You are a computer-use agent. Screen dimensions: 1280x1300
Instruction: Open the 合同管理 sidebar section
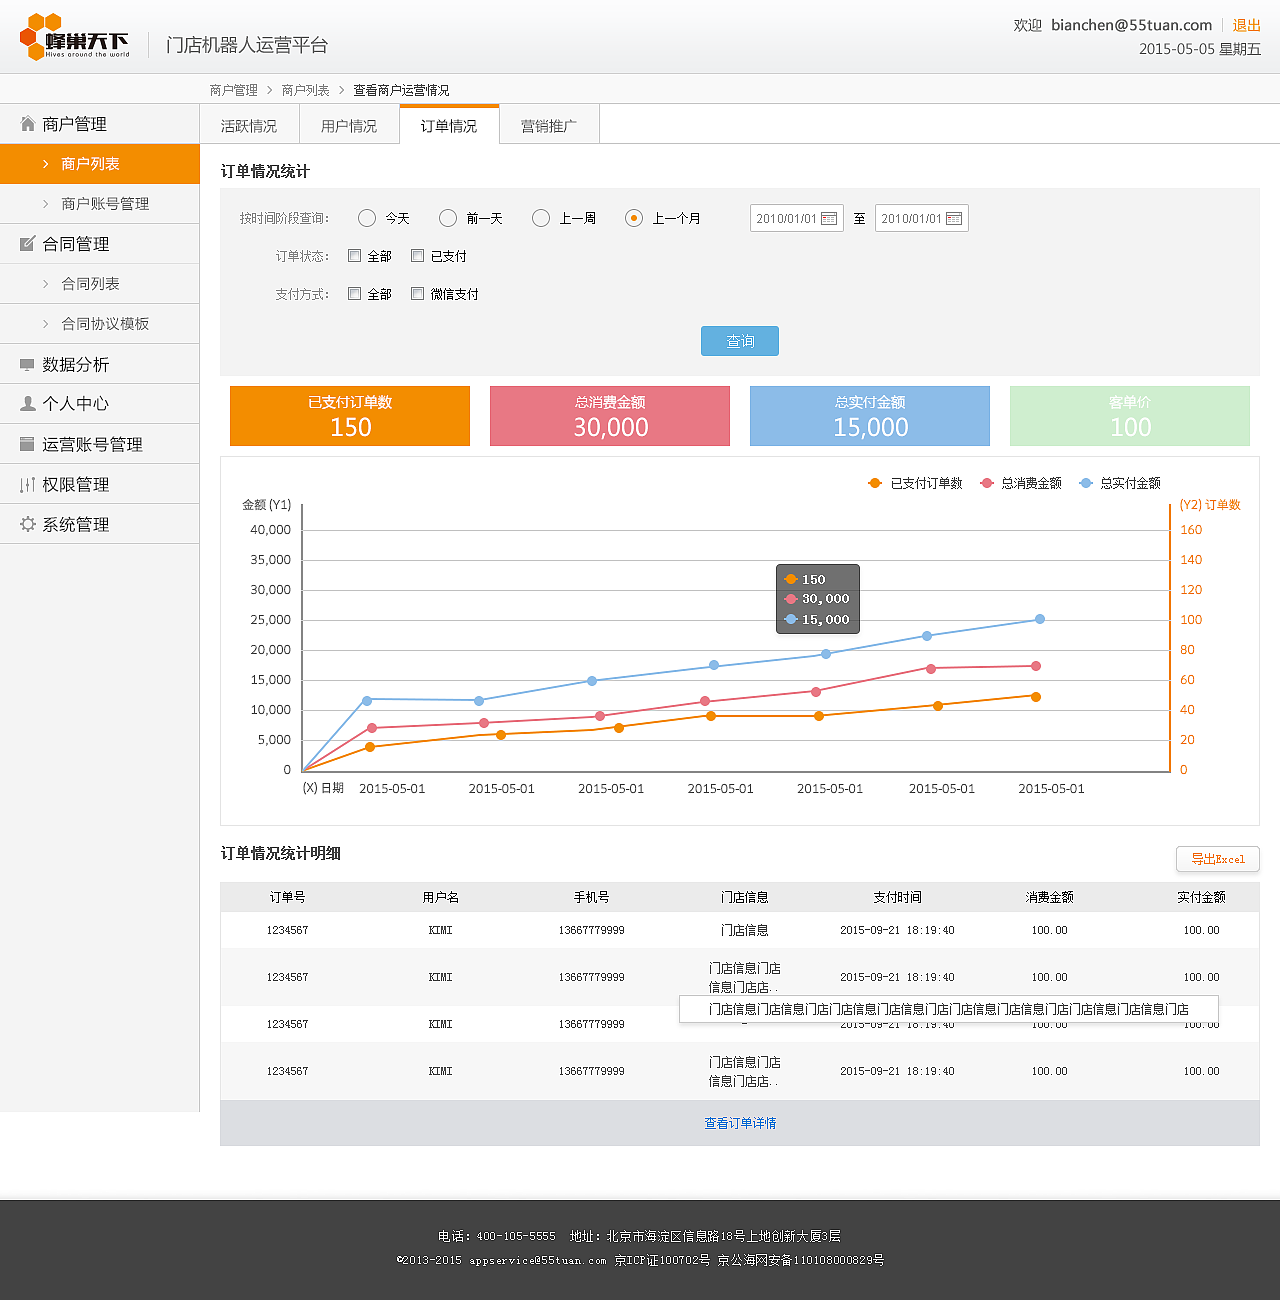tap(100, 244)
